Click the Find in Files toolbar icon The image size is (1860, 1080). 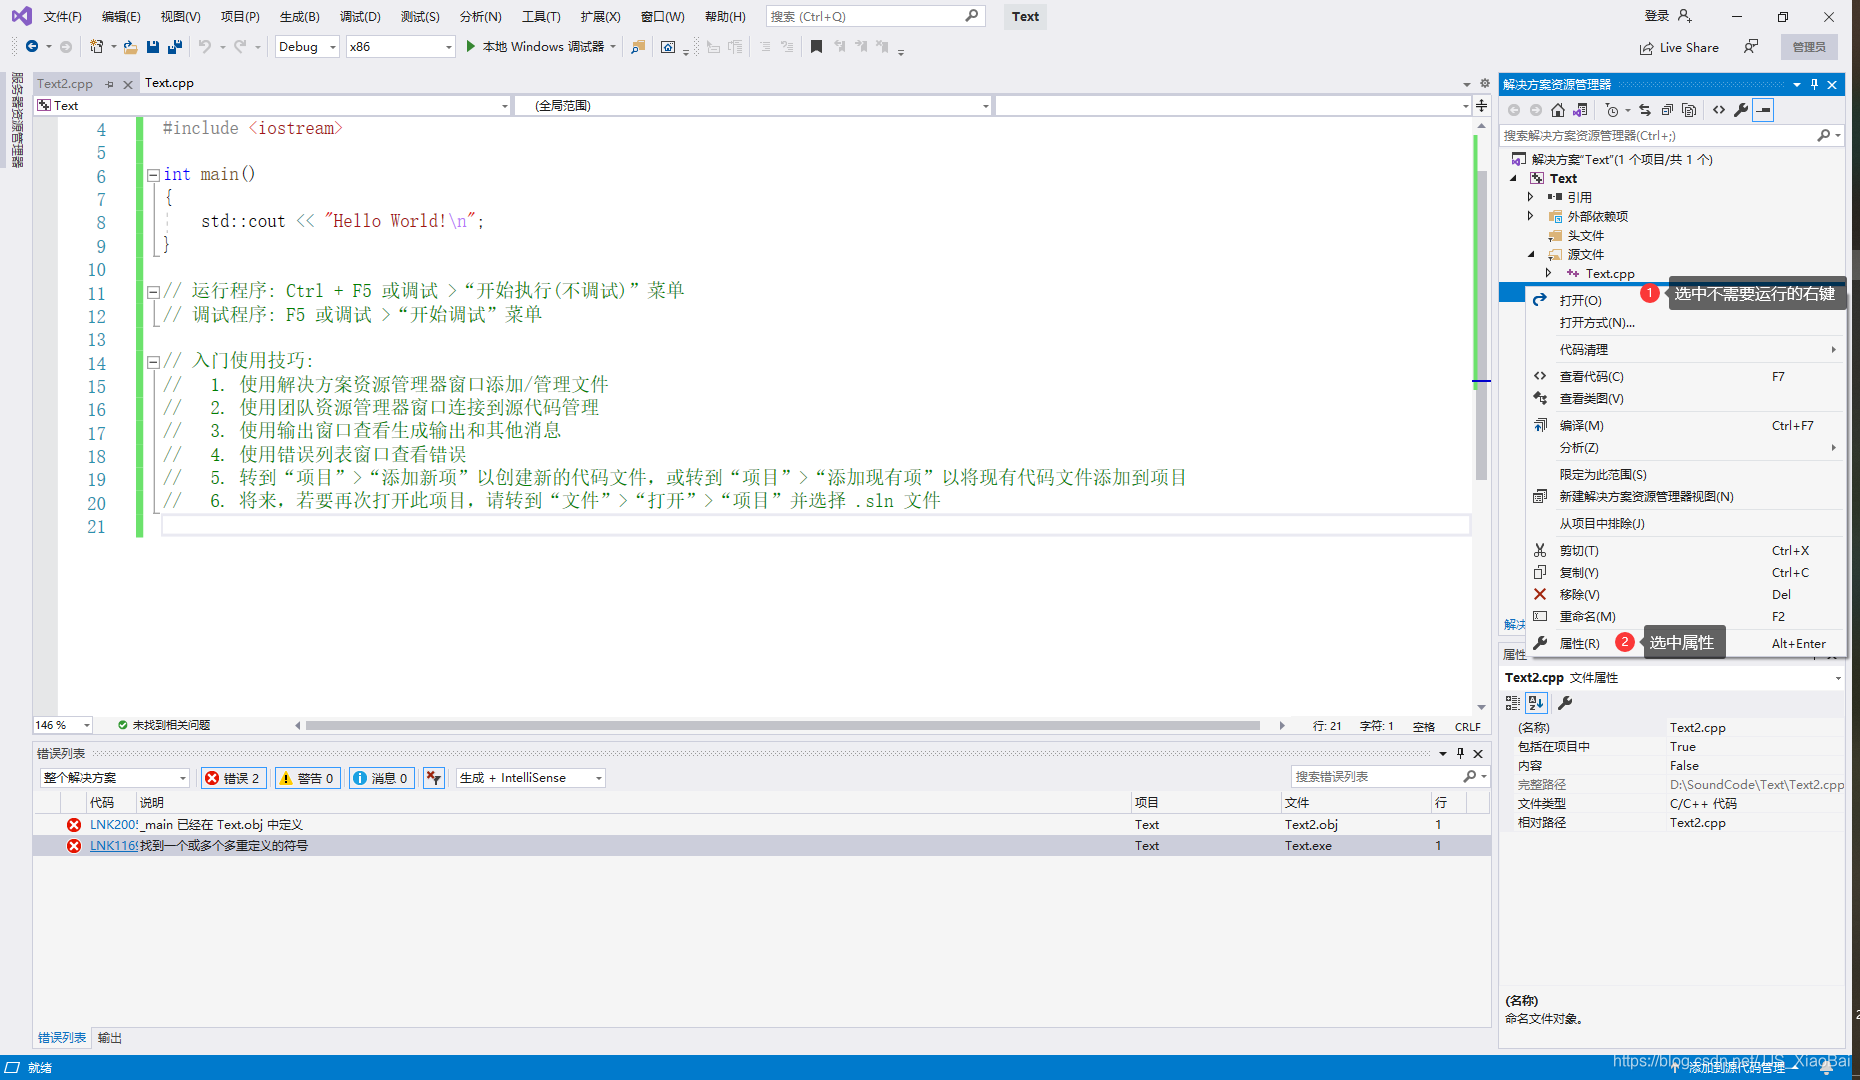coord(637,47)
